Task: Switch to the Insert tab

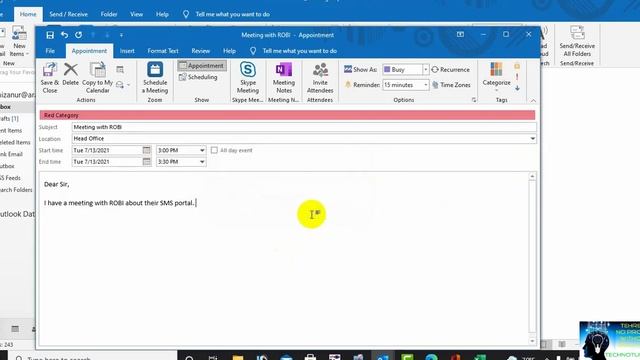Action: click(x=127, y=51)
